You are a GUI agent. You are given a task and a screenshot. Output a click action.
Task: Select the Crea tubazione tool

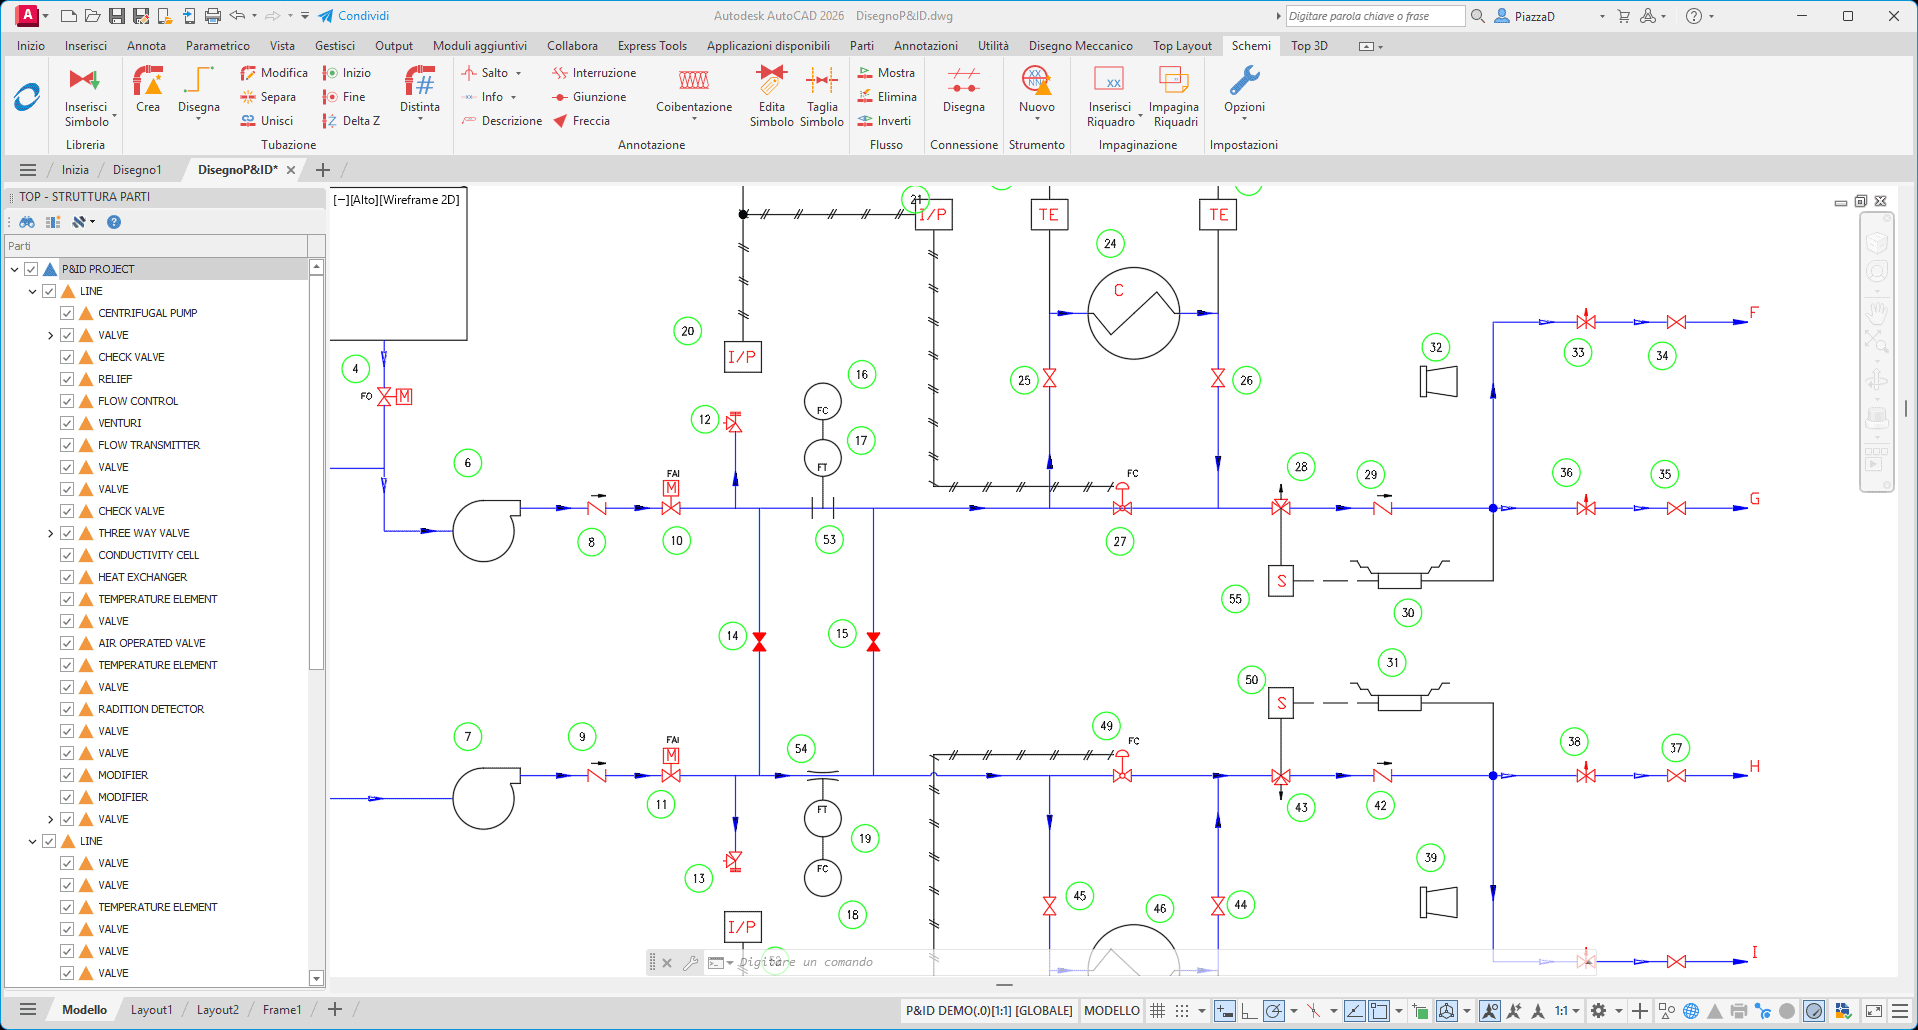(x=148, y=82)
